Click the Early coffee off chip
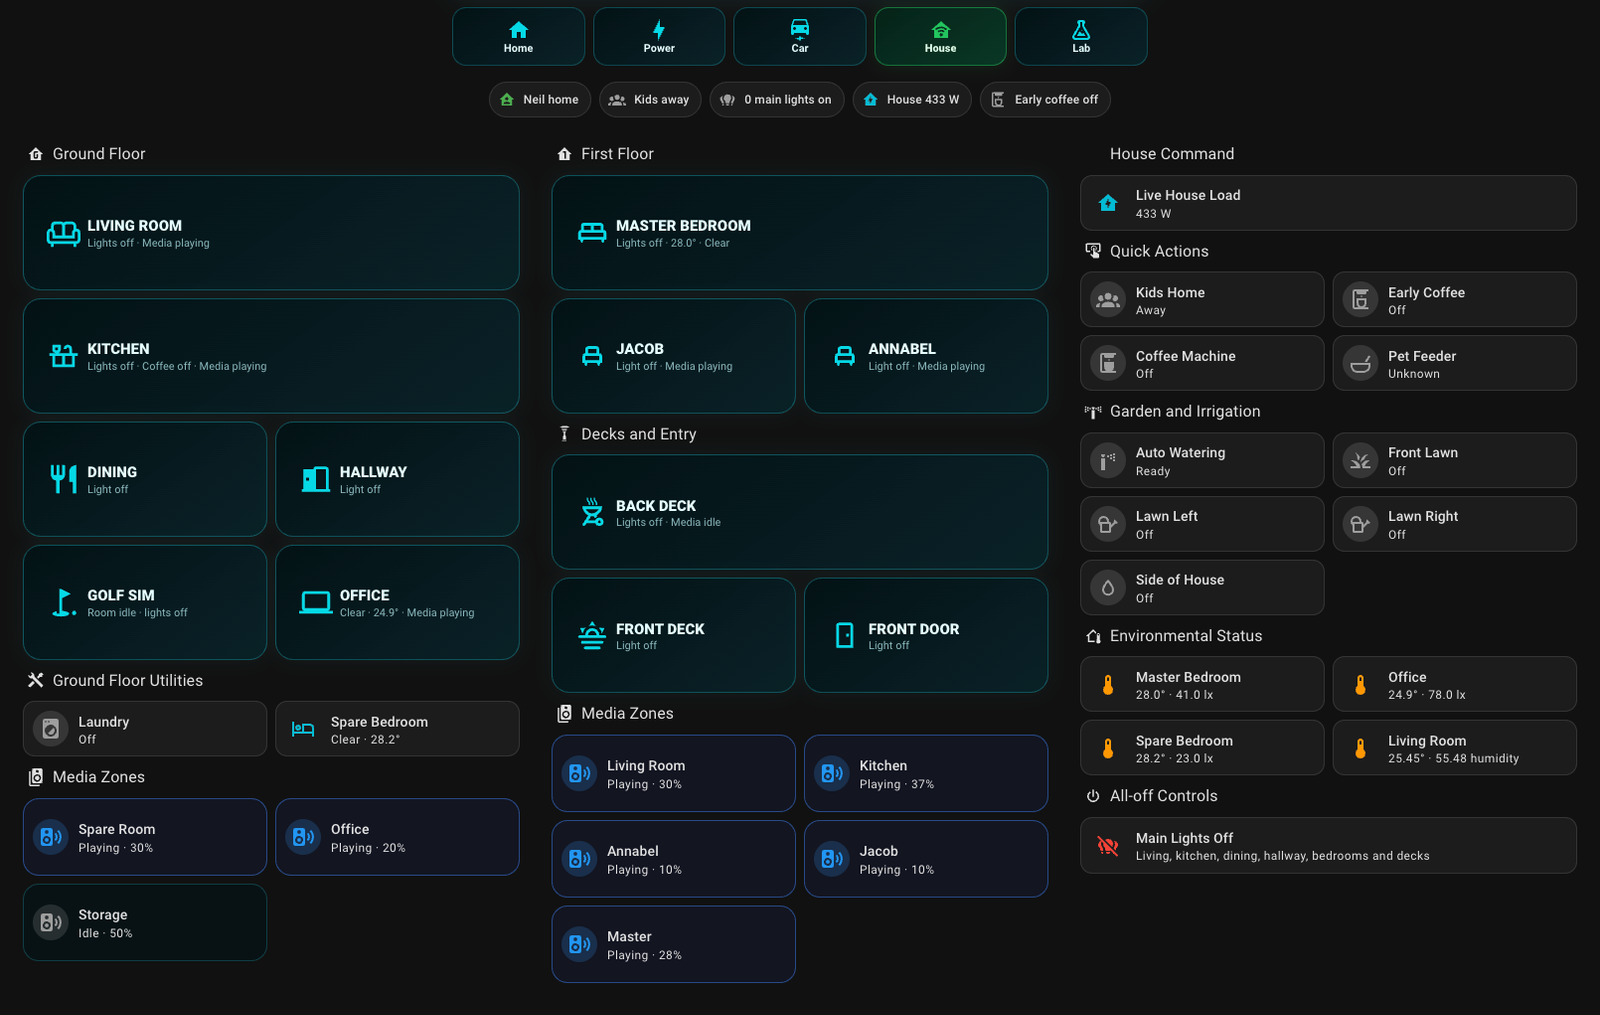1600x1015 pixels. click(x=1045, y=100)
